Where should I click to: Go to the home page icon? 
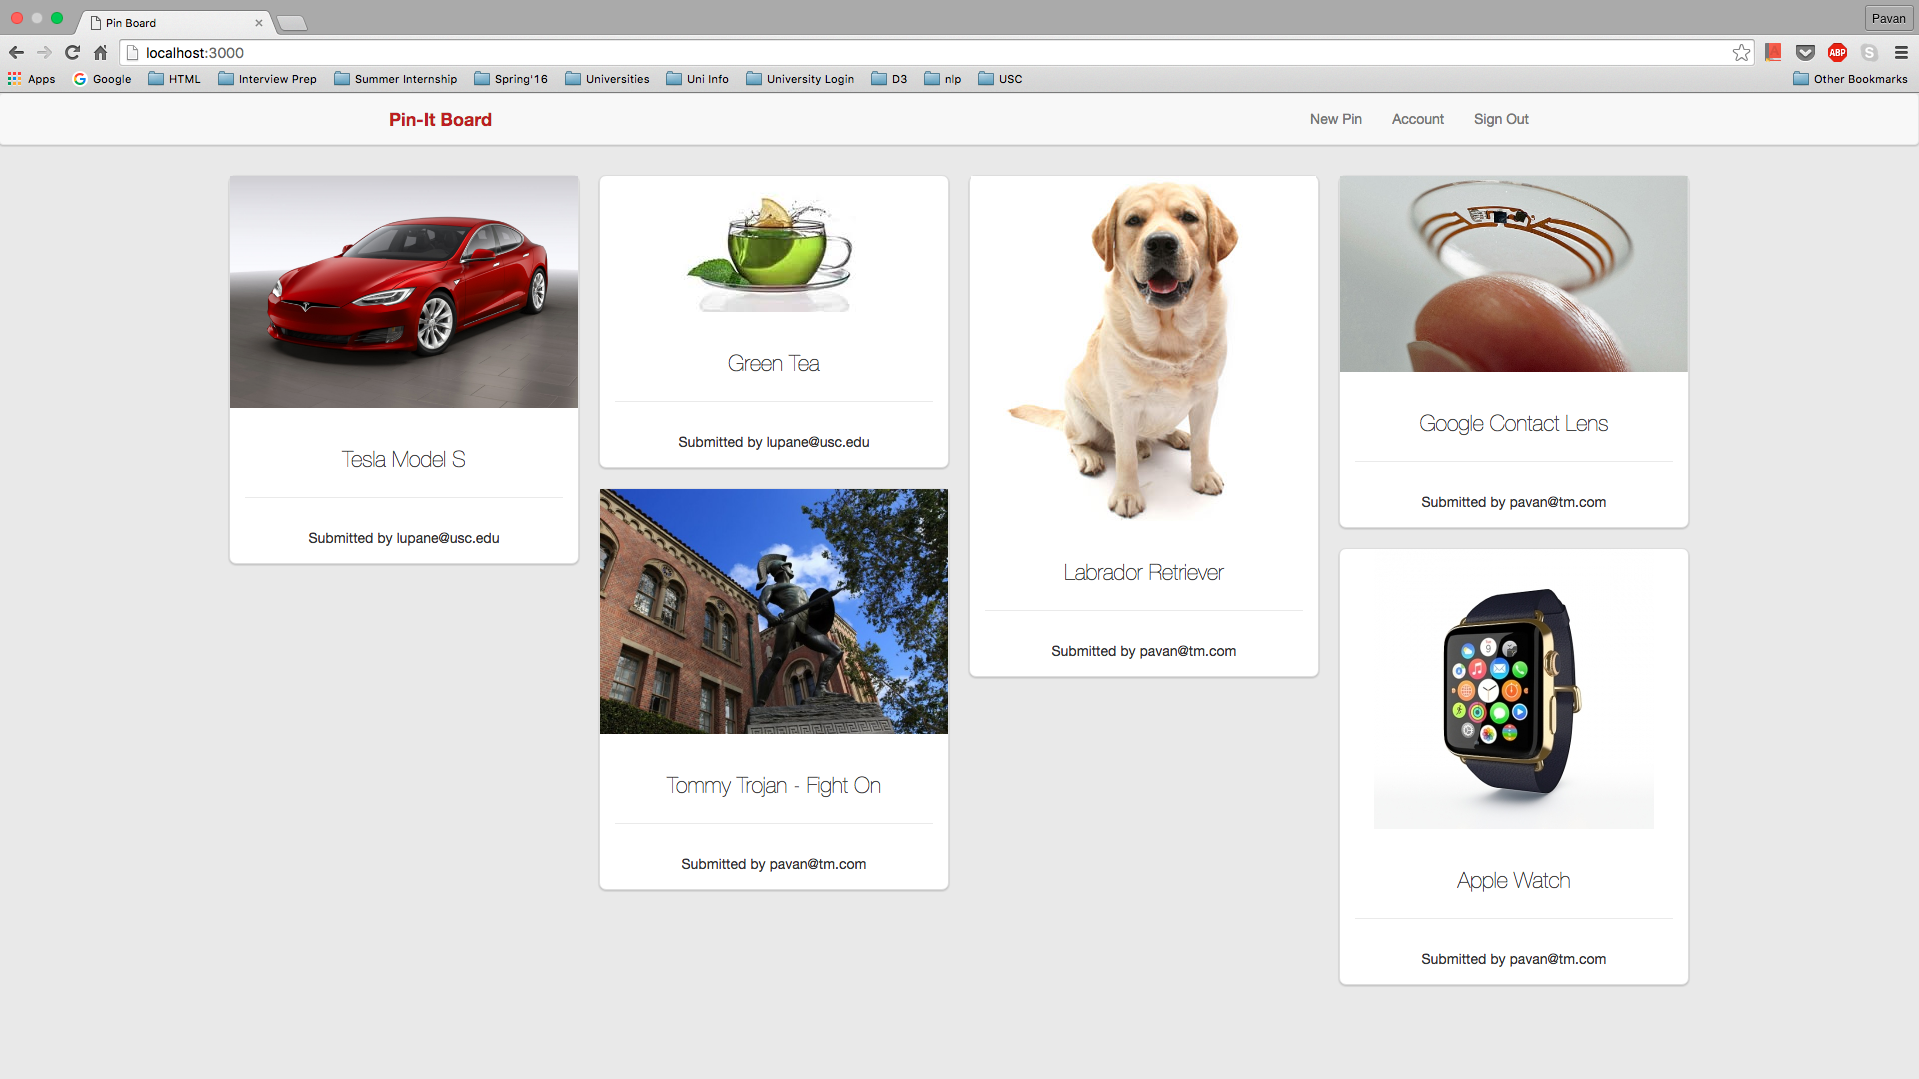pyautogui.click(x=100, y=53)
